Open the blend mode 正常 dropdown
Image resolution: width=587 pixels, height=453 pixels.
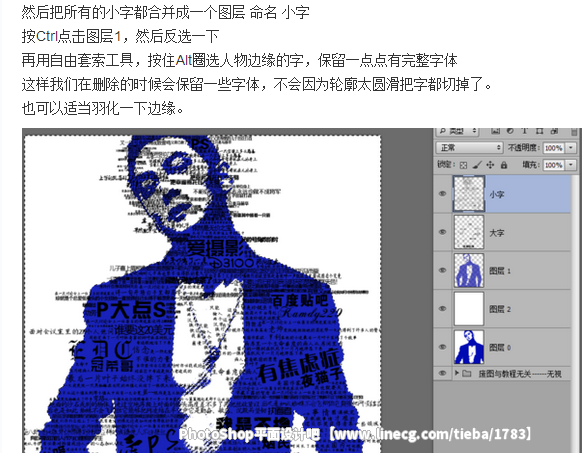pyautogui.click(x=470, y=148)
